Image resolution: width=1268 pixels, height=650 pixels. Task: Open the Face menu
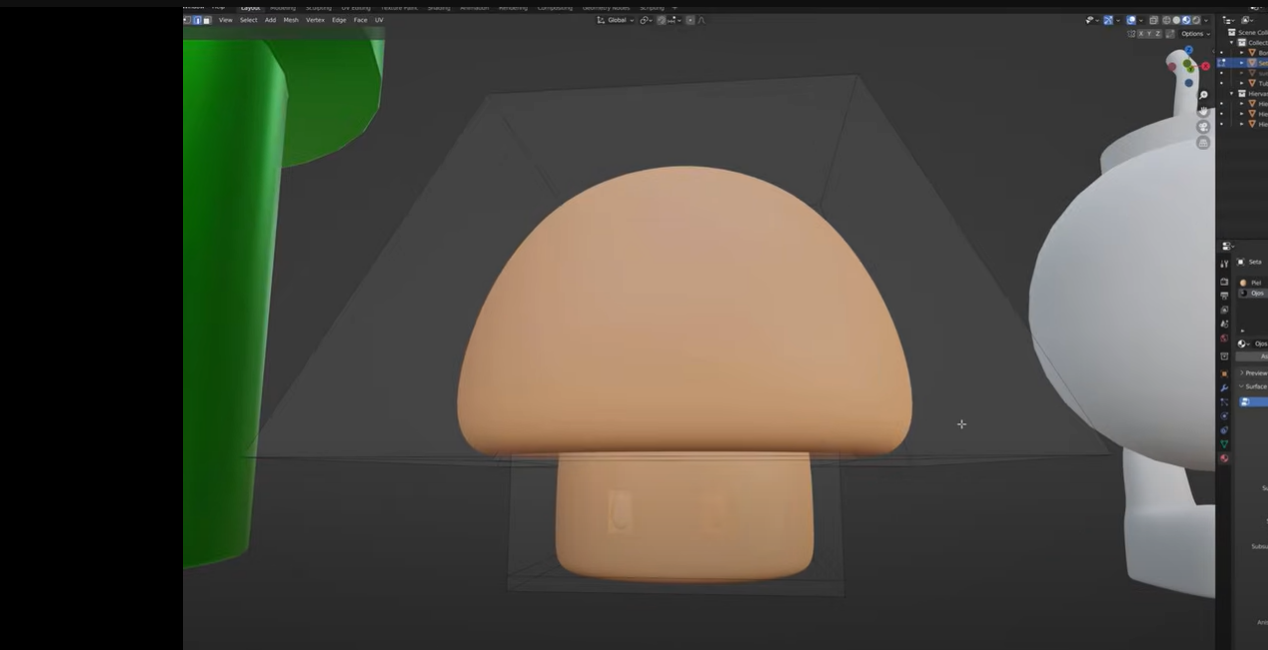tap(360, 20)
